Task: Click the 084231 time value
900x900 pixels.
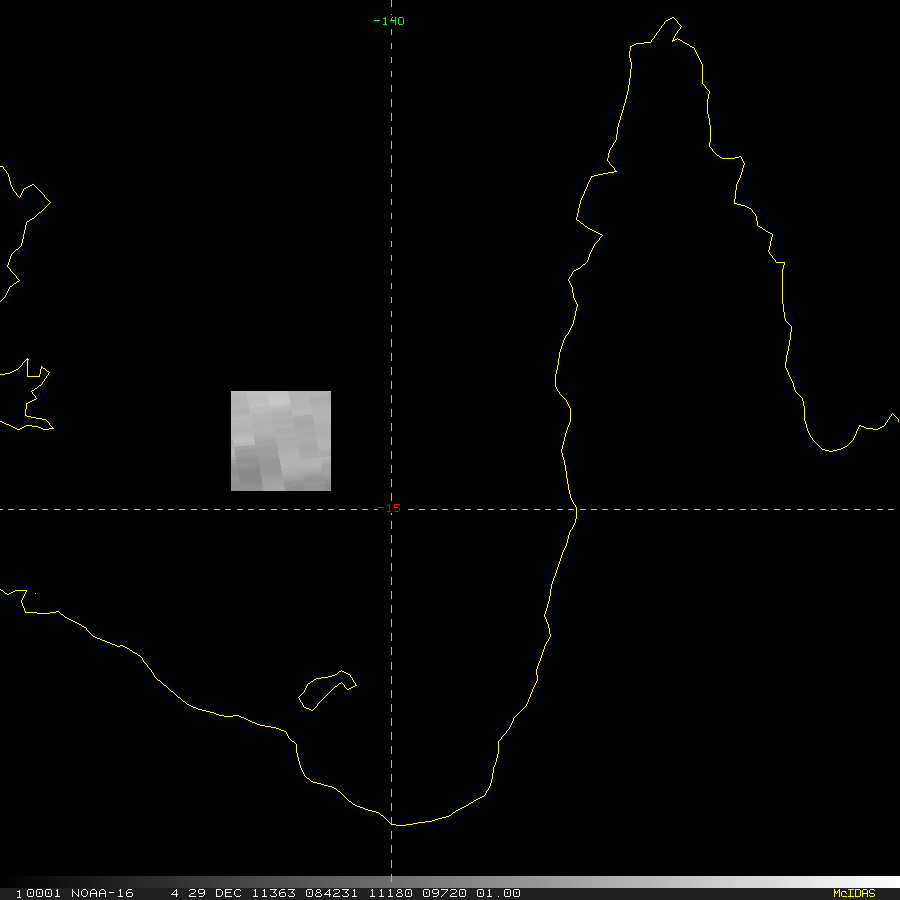Action: pyautogui.click(x=332, y=893)
